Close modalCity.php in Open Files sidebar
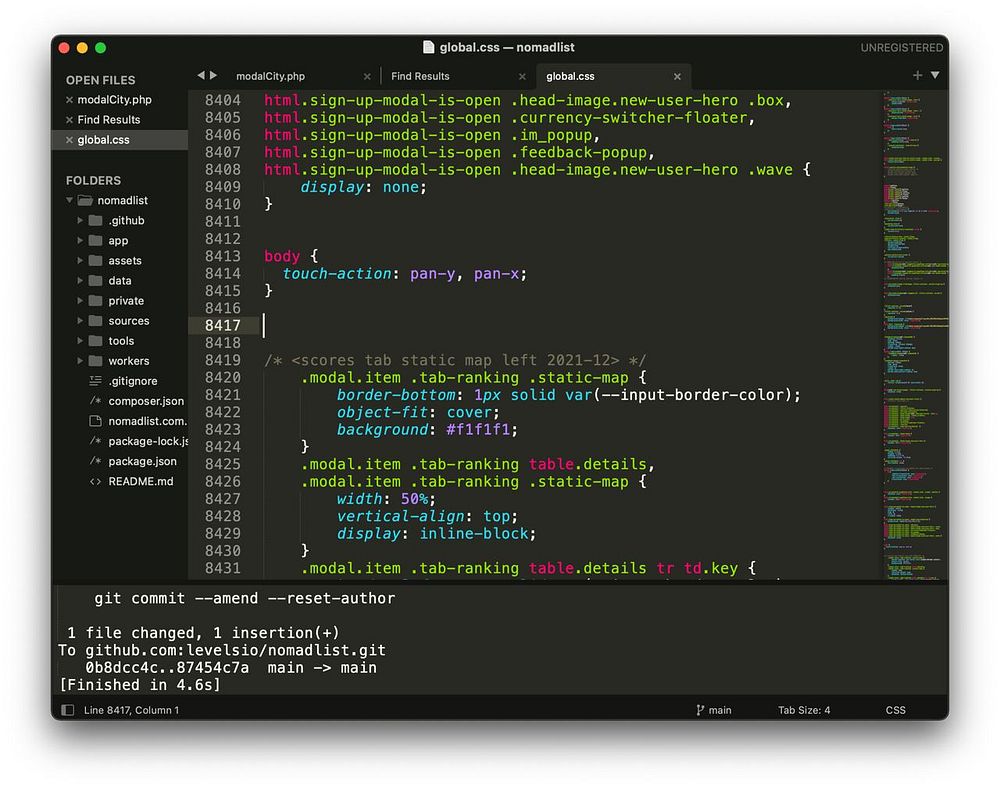The height and width of the screenshot is (788, 1000). (69, 99)
